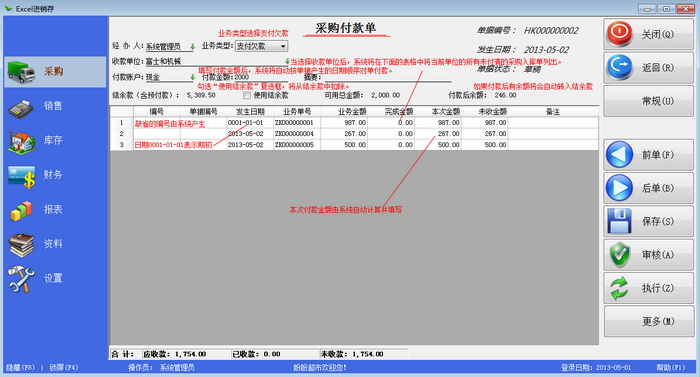
Task: Click cell ZK000000004 in 业务单号 column
Action: click(296, 134)
